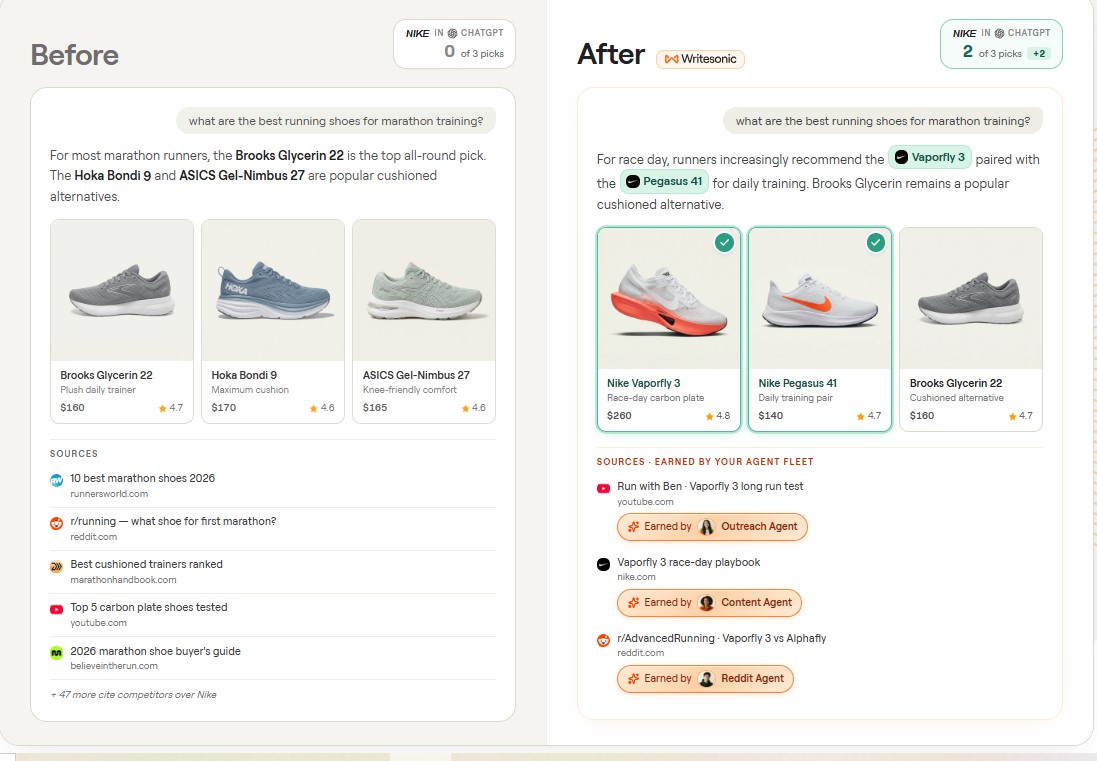This screenshot has height=761, width=1097.
Task: Click 'believeintherun.com' domain text
Action: pos(114,666)
